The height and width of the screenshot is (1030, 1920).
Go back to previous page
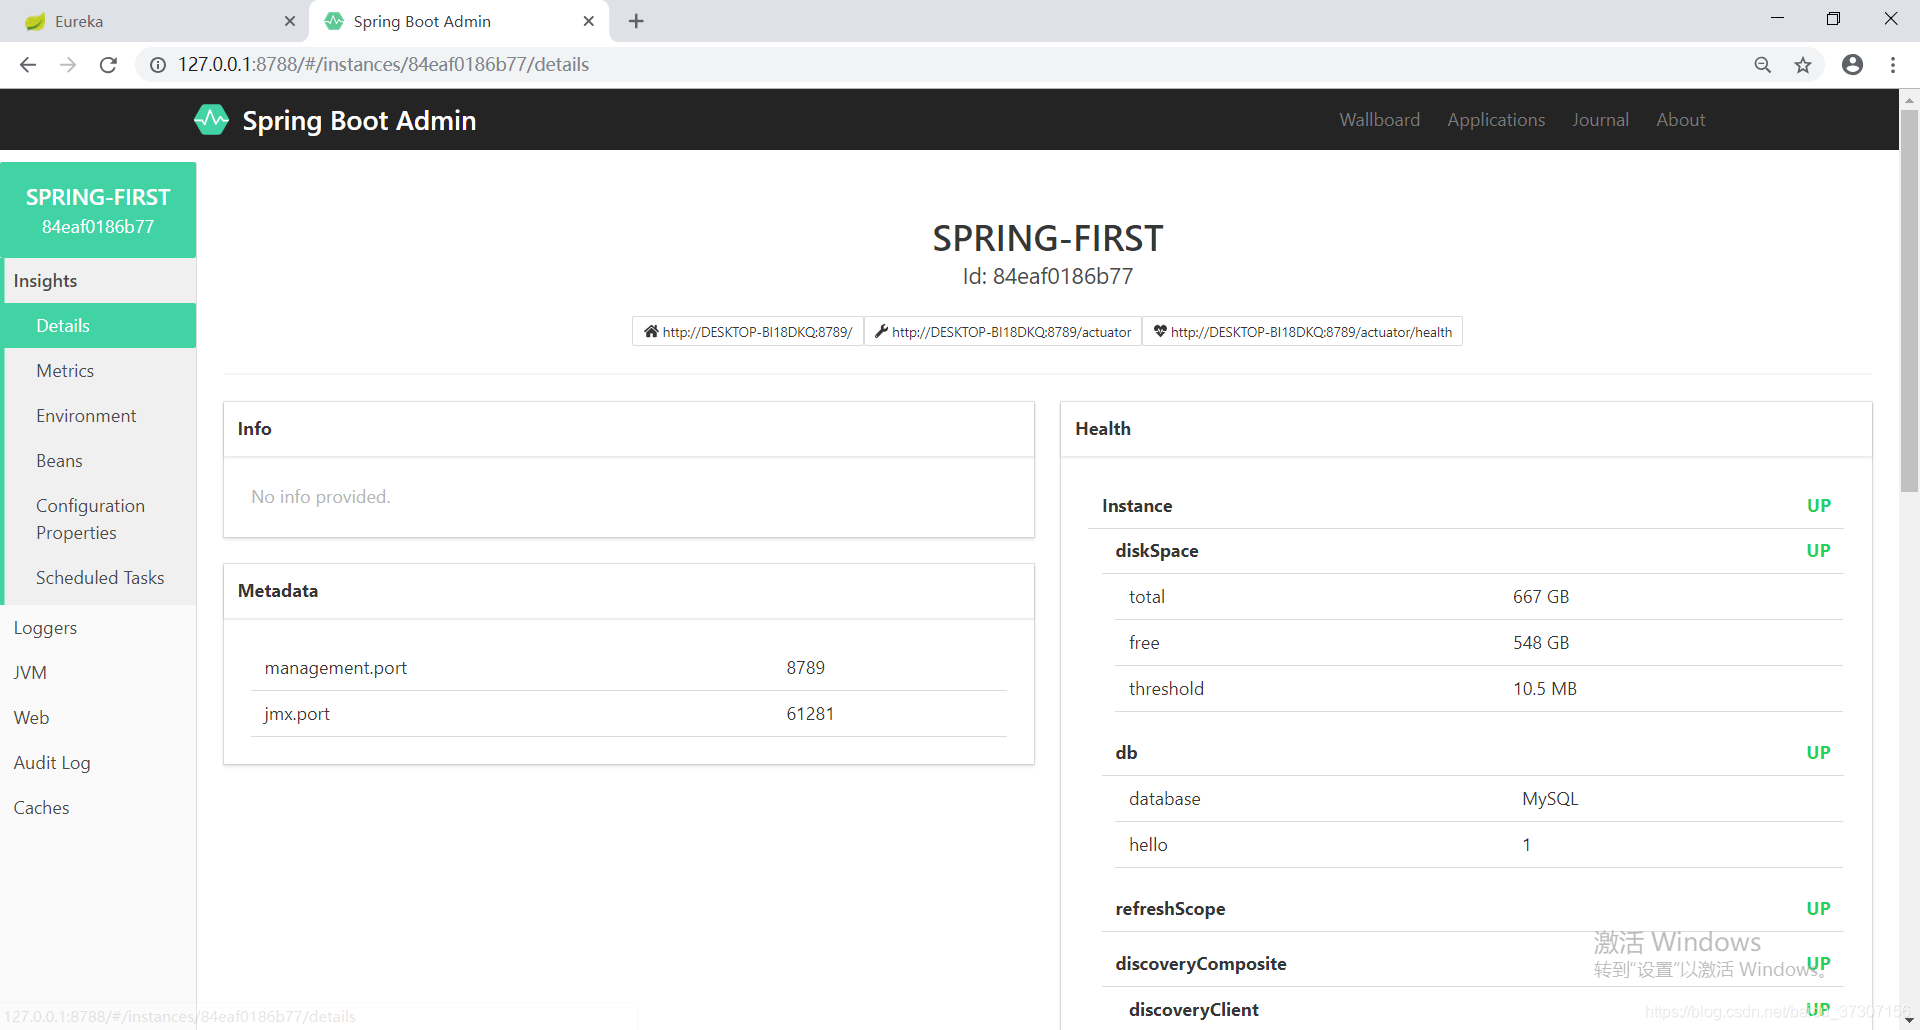tap(28, 65)
